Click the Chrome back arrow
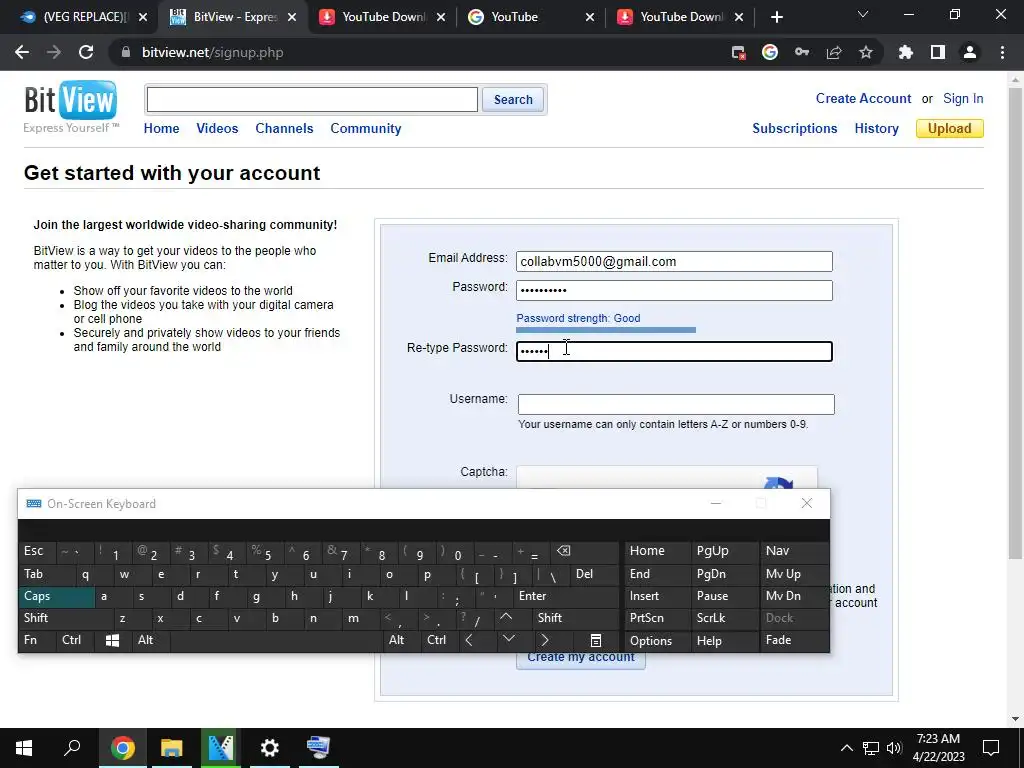 pyautogui.click(x=22, y=52)
